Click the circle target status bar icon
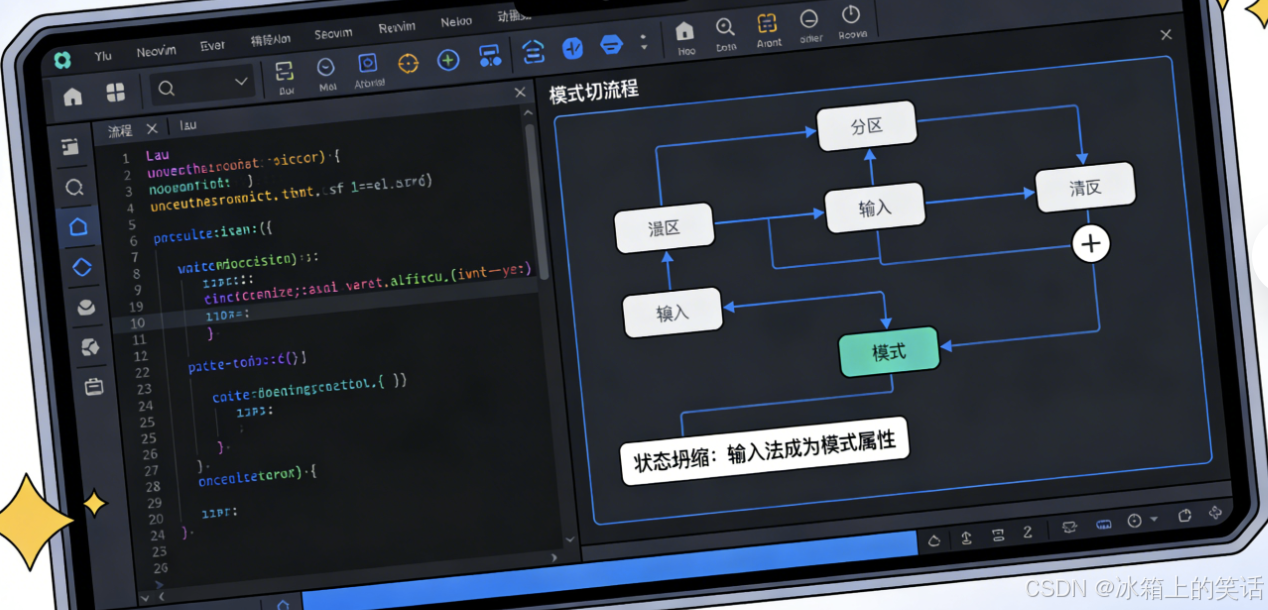This screenshot has width=1268, height=610. (x=1135, y=521)
